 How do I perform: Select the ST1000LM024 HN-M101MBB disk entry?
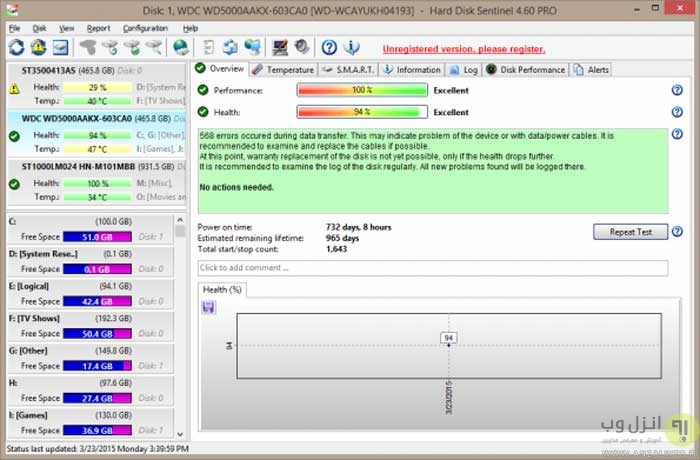coord(96,182)
